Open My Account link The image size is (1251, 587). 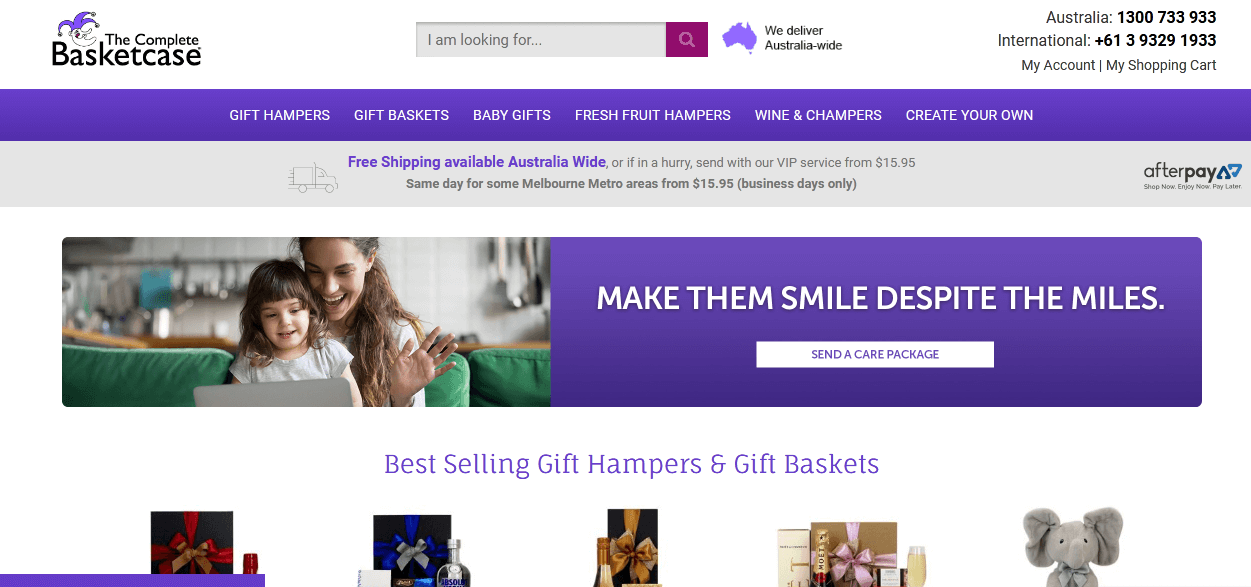pos(1058,65)
